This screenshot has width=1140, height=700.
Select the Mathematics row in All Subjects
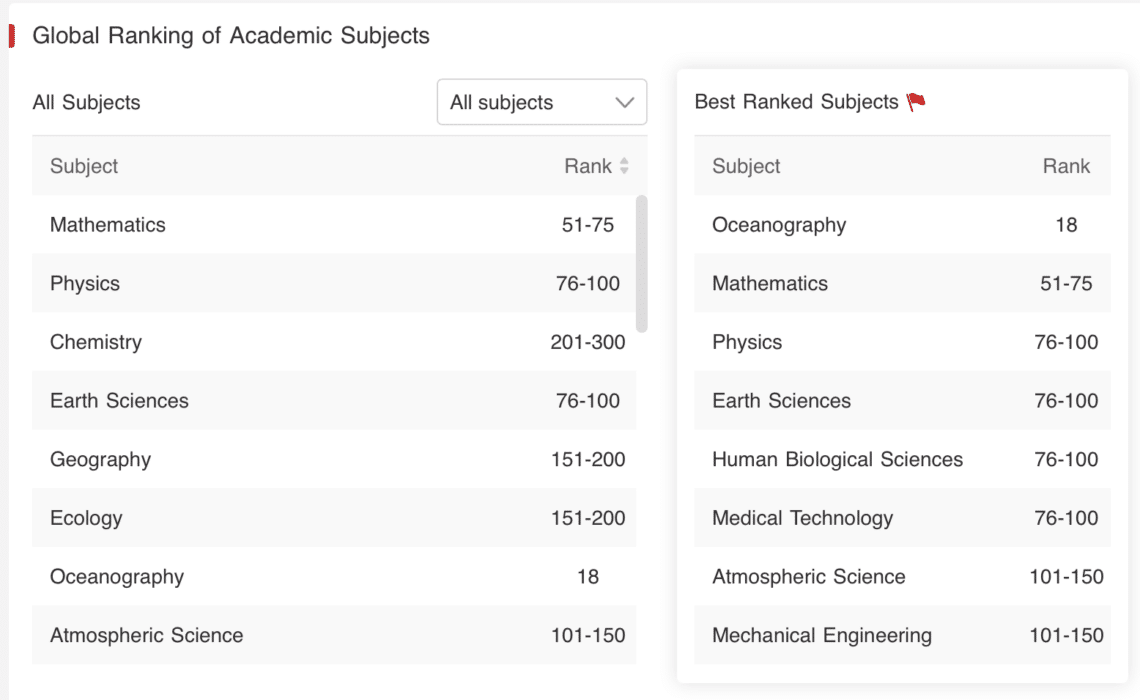[108, 225]
